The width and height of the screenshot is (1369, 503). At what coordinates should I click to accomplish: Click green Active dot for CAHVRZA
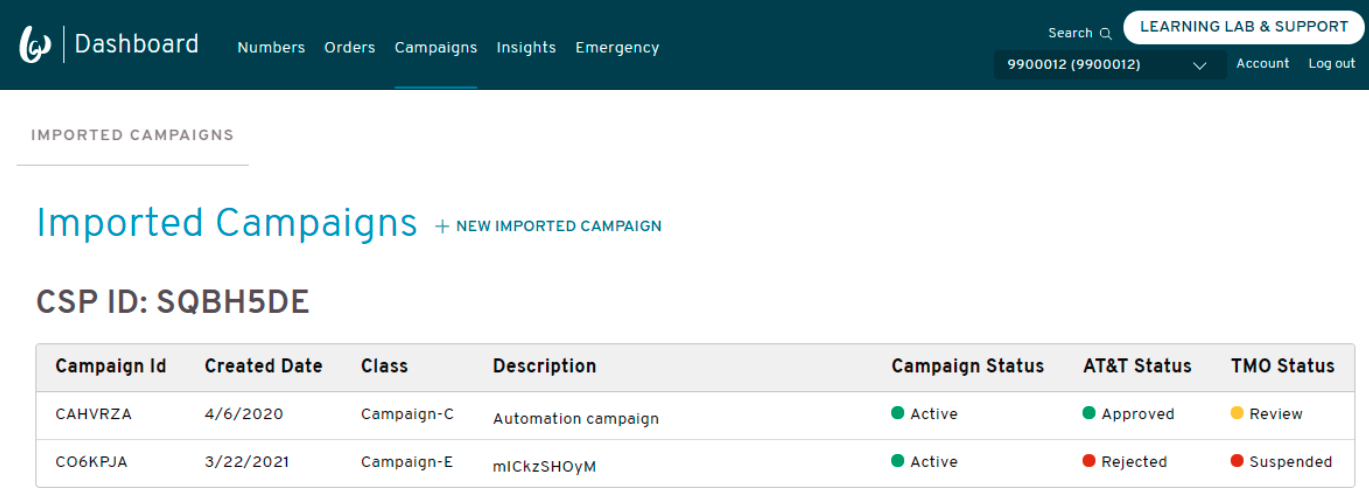click(897, 413)
